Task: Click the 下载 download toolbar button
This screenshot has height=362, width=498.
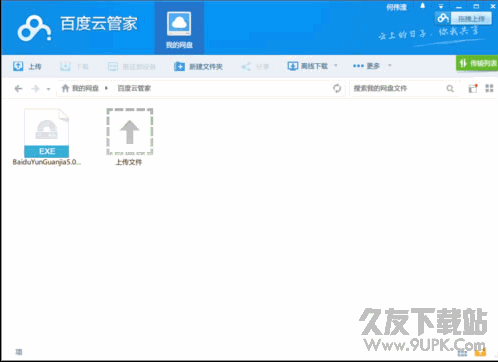Action: (x=74, y=67)
